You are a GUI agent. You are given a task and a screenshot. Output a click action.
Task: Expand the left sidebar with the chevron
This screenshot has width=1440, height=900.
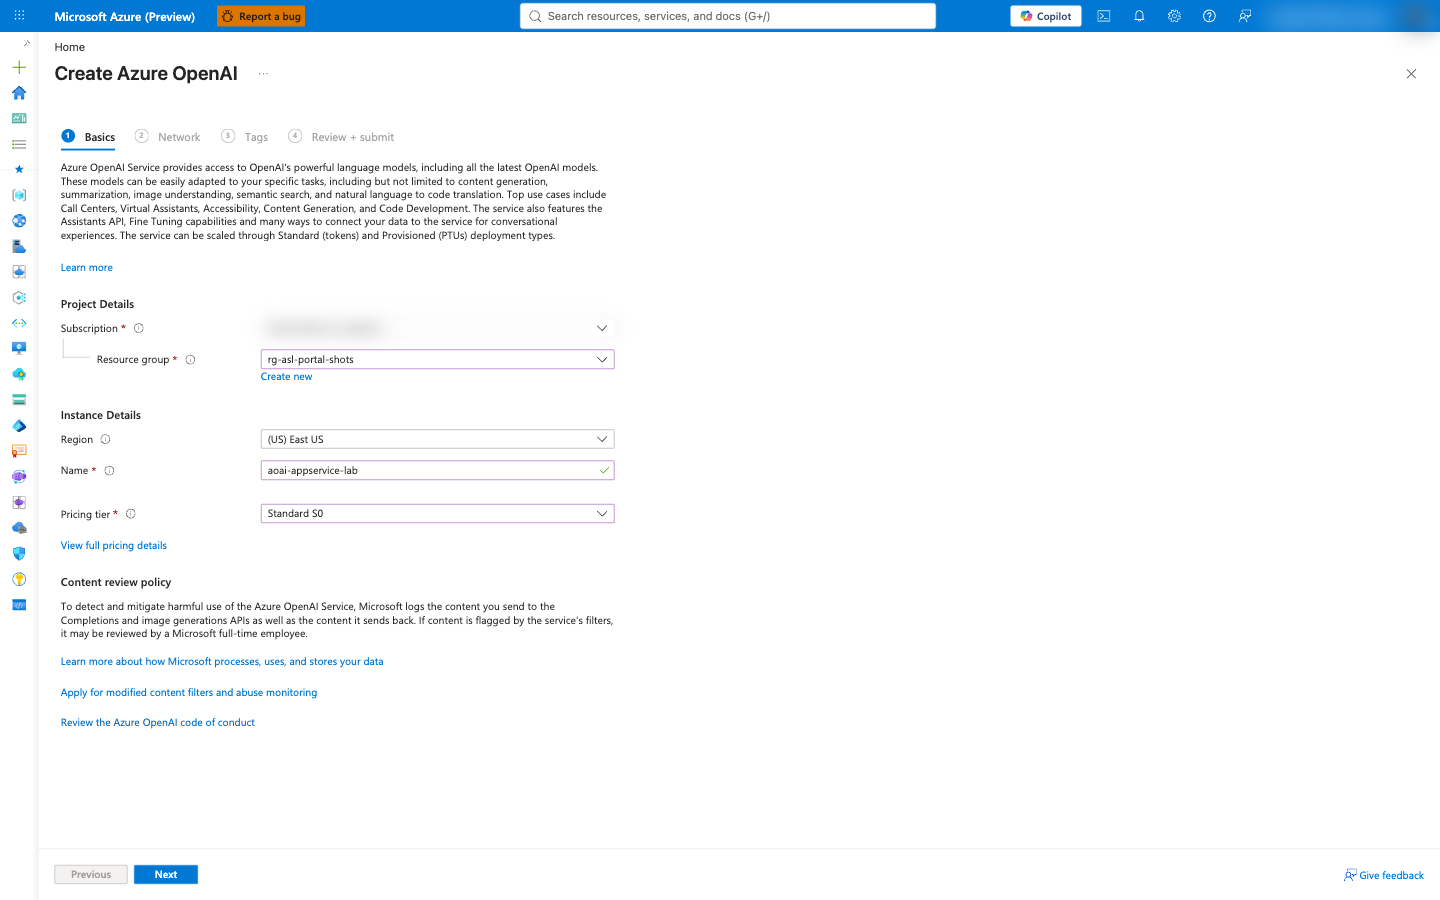pos(26,43)
